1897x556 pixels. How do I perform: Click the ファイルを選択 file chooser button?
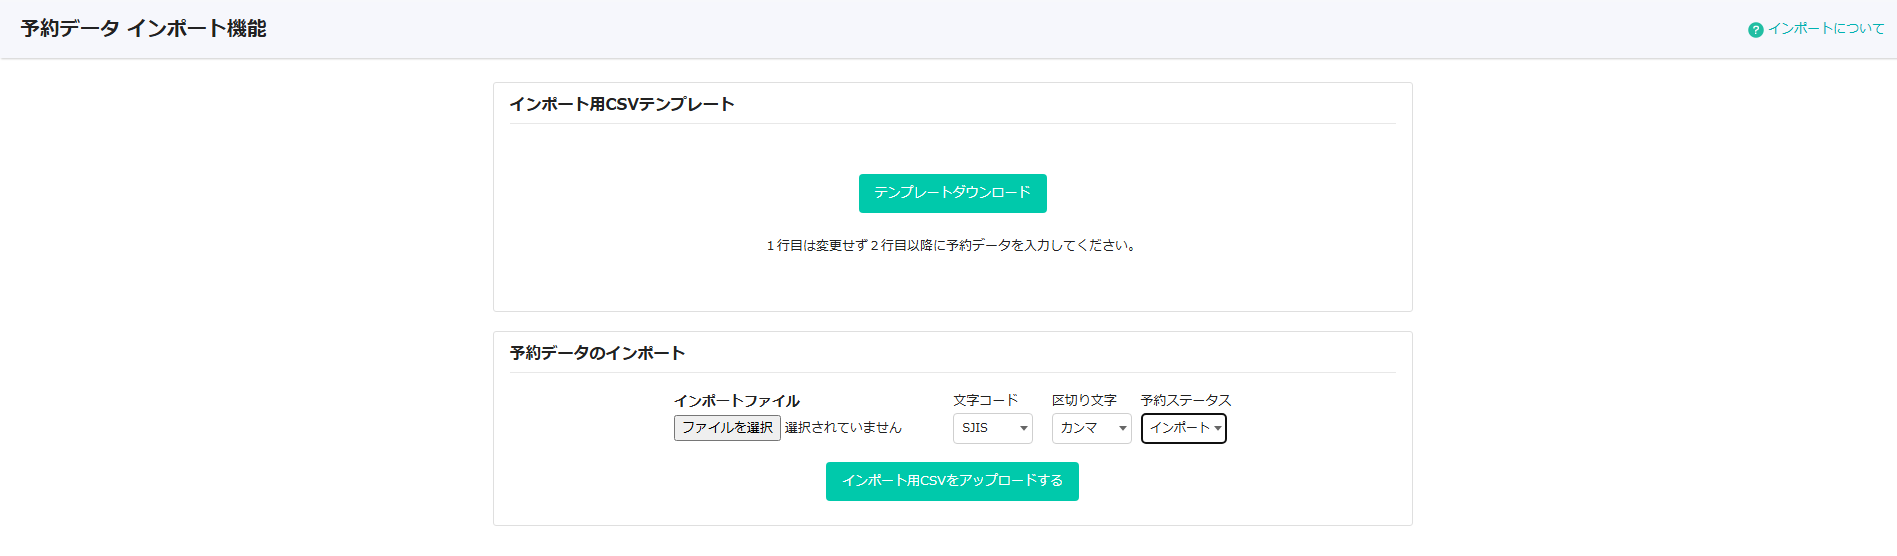click(727, 428)
